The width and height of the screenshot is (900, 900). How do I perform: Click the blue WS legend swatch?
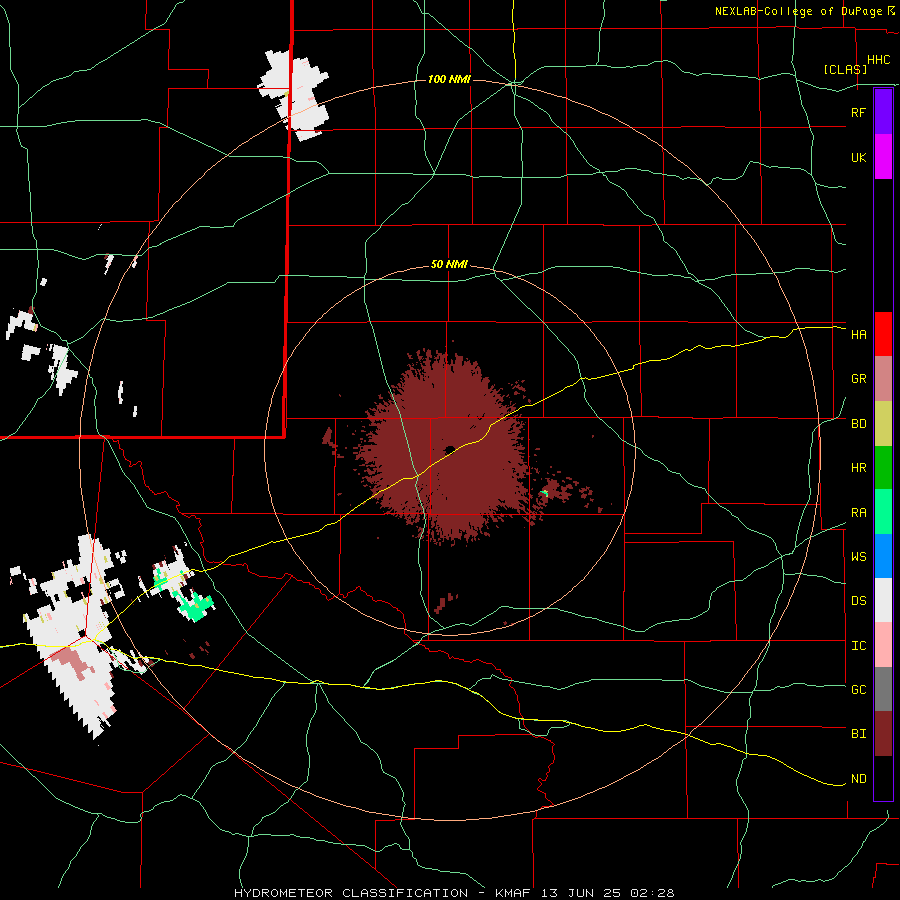pos(883,556)
